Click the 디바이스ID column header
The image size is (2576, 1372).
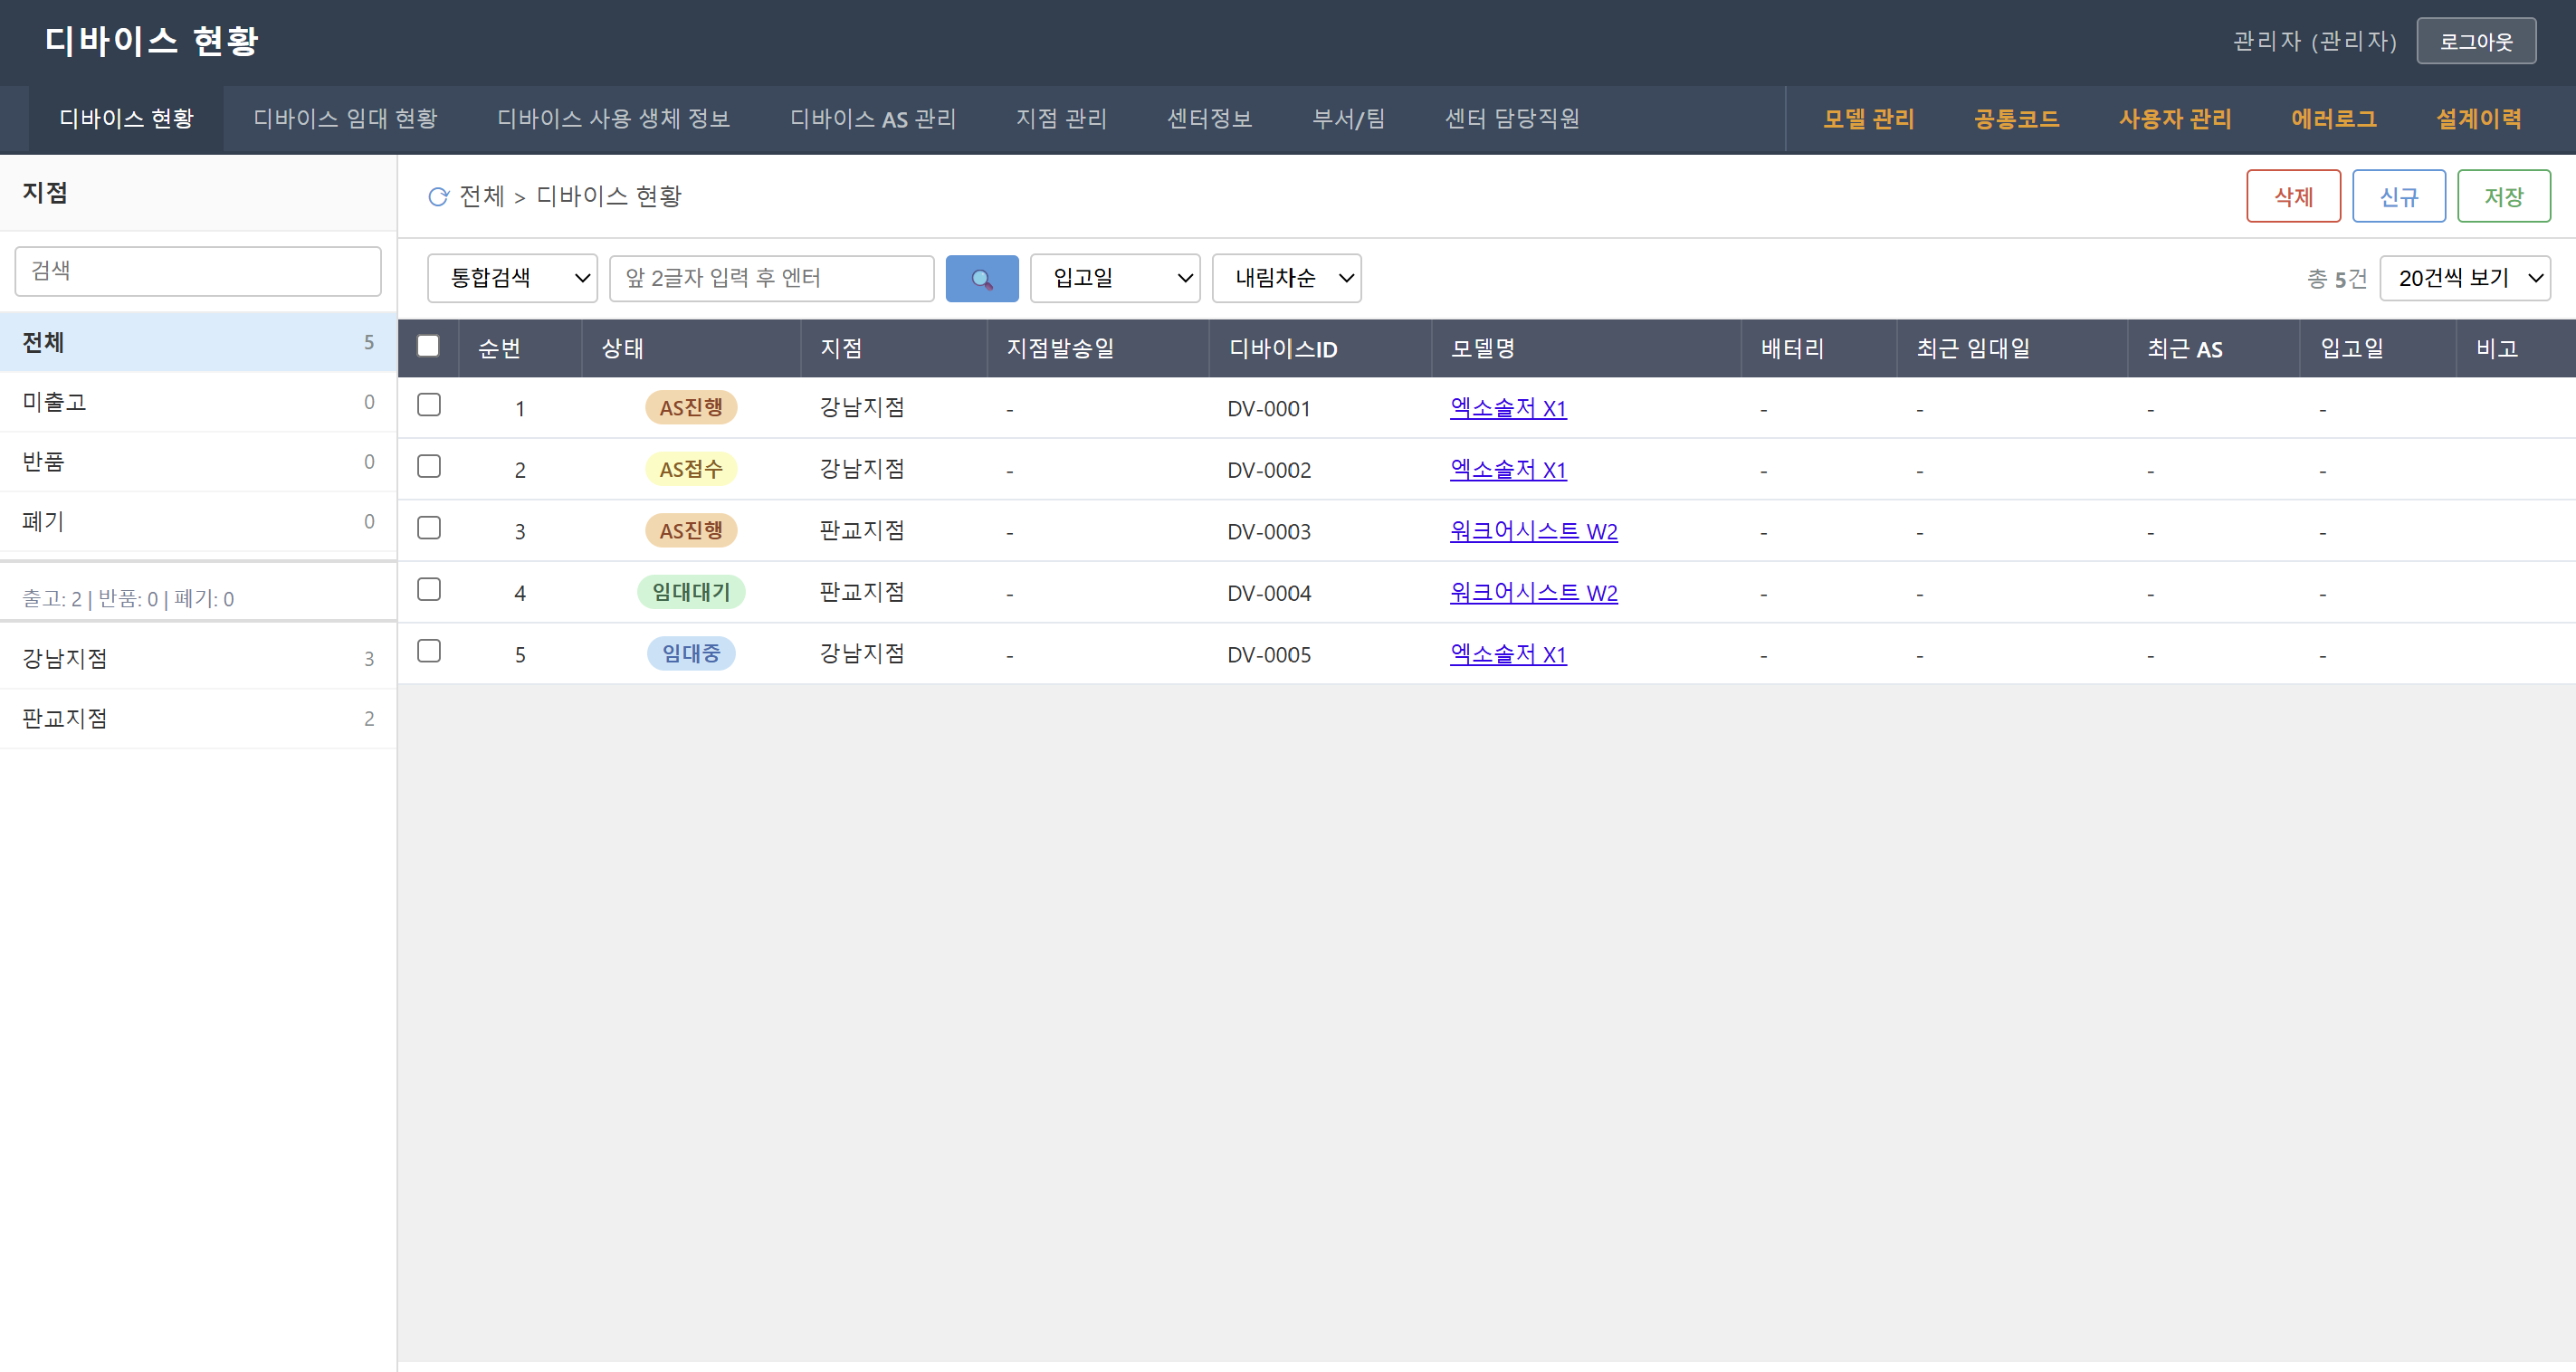click(x=1320, y=348)
